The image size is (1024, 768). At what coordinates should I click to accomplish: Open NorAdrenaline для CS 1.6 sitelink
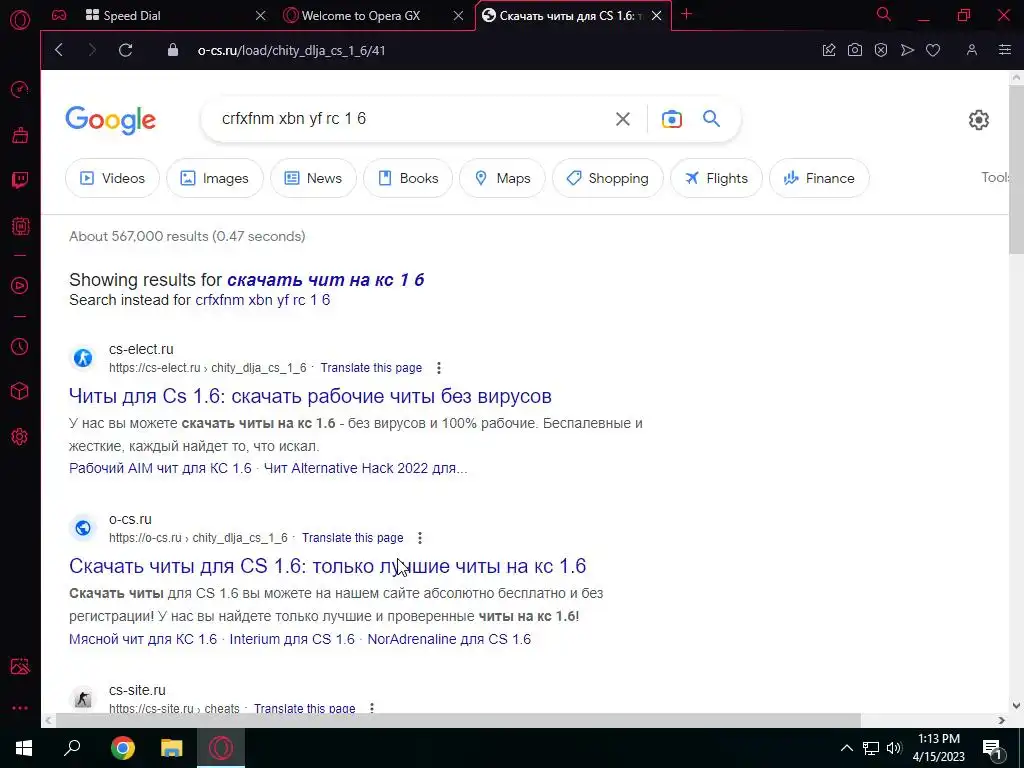[x=449, y=639]
